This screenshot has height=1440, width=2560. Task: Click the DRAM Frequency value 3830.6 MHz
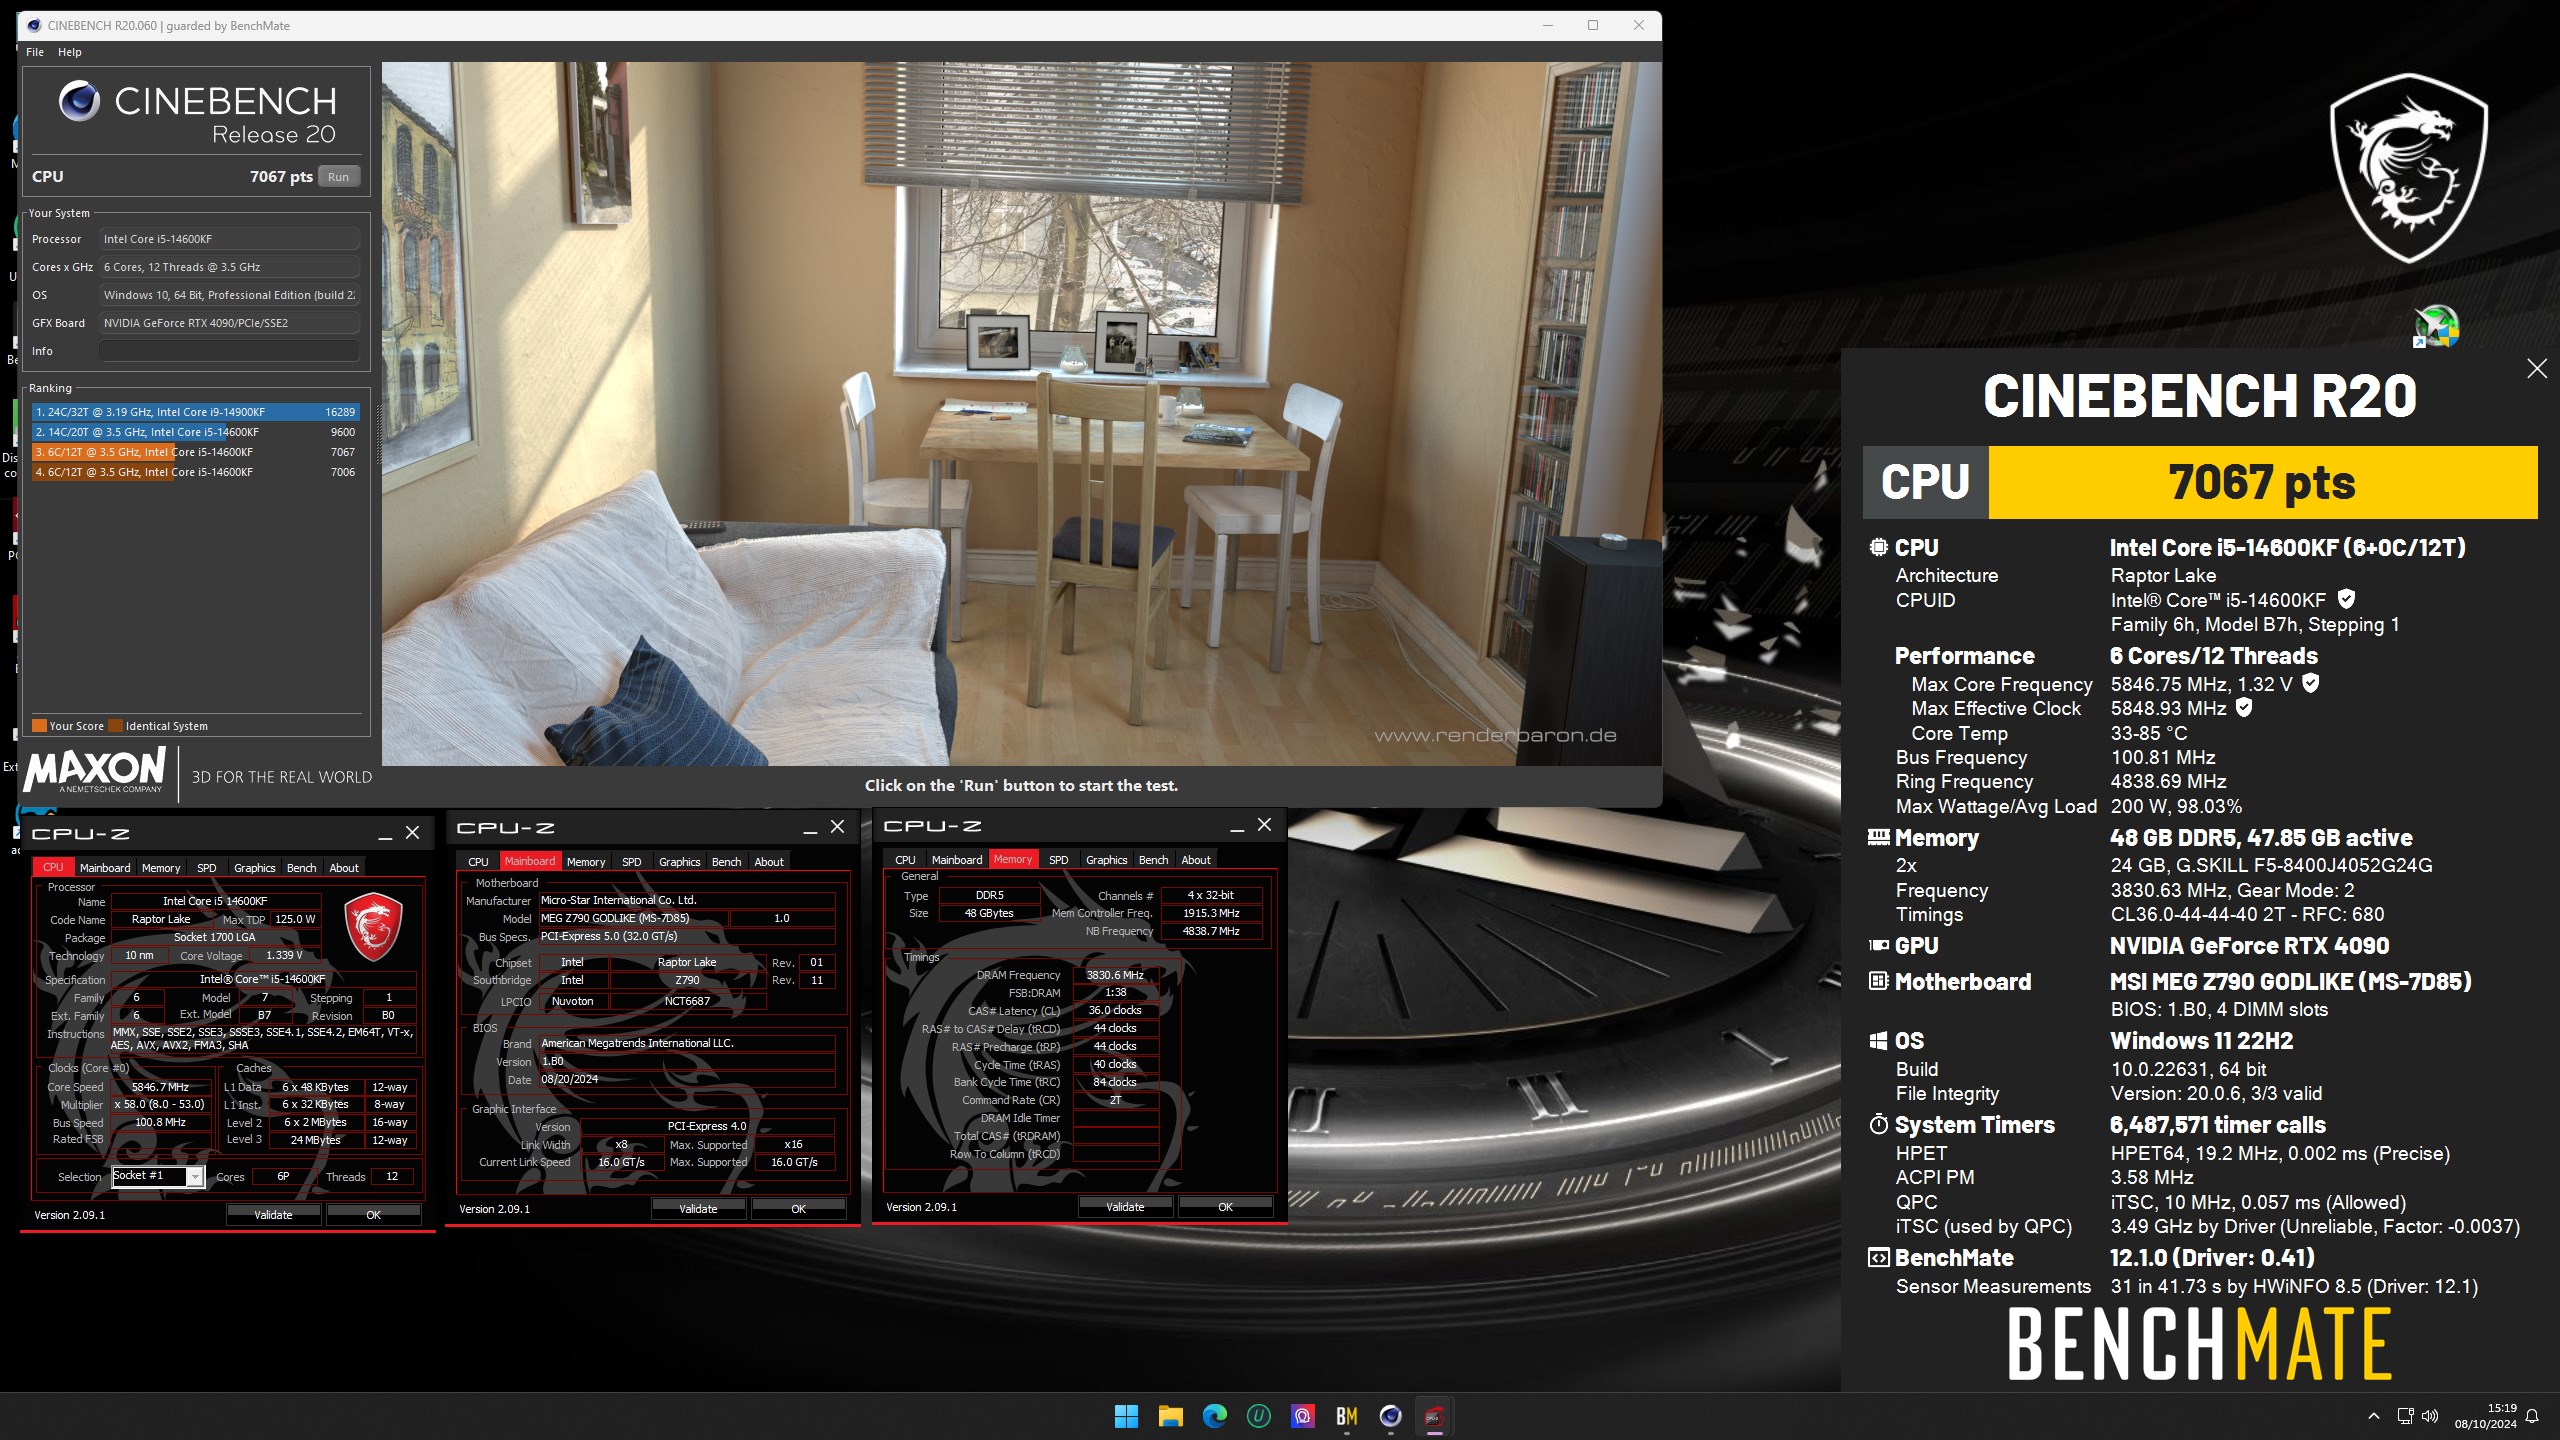pos(1115,975)
